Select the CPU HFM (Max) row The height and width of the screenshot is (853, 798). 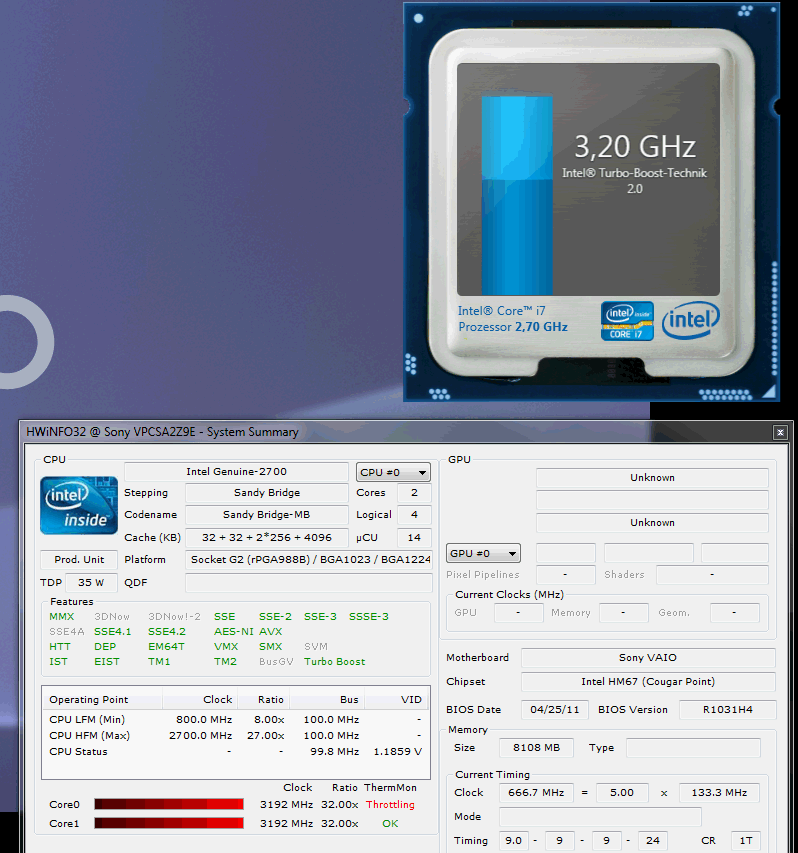[235, 735]
